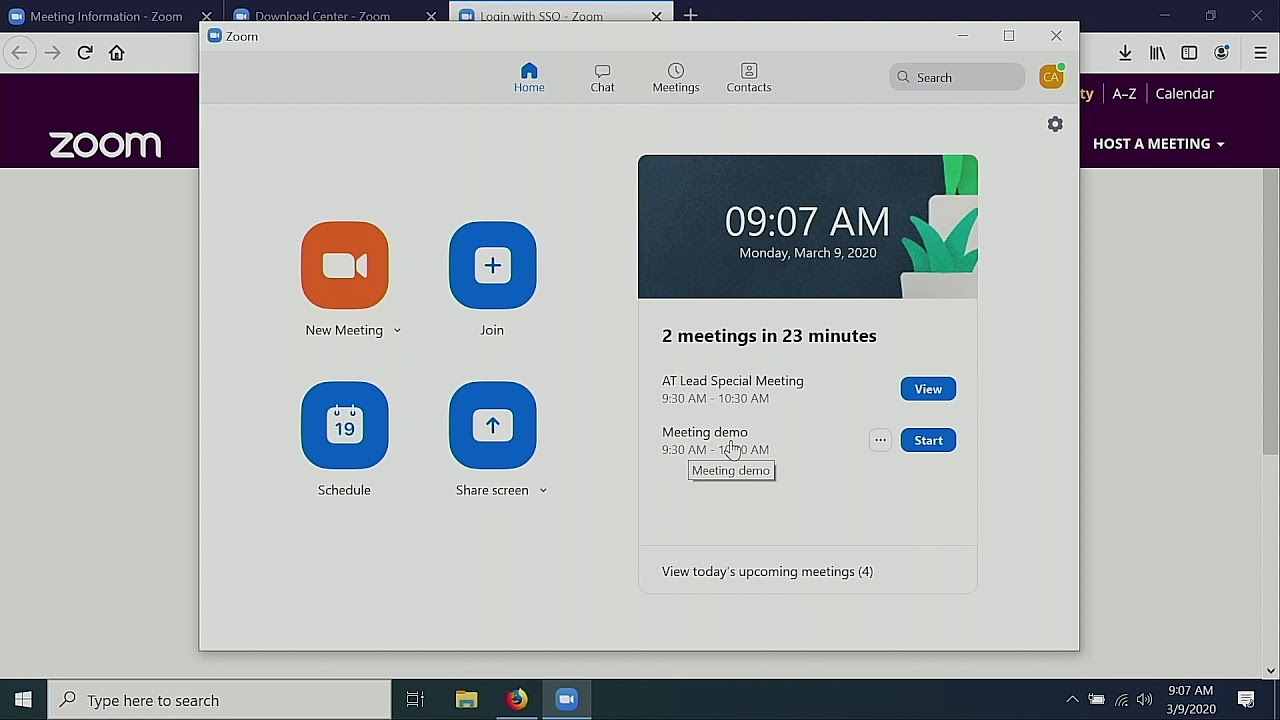Image resolution: width=1280 pixels, height=720 pixels.
Task: Click the blue Join plus icon
Action: click(493, 265)
